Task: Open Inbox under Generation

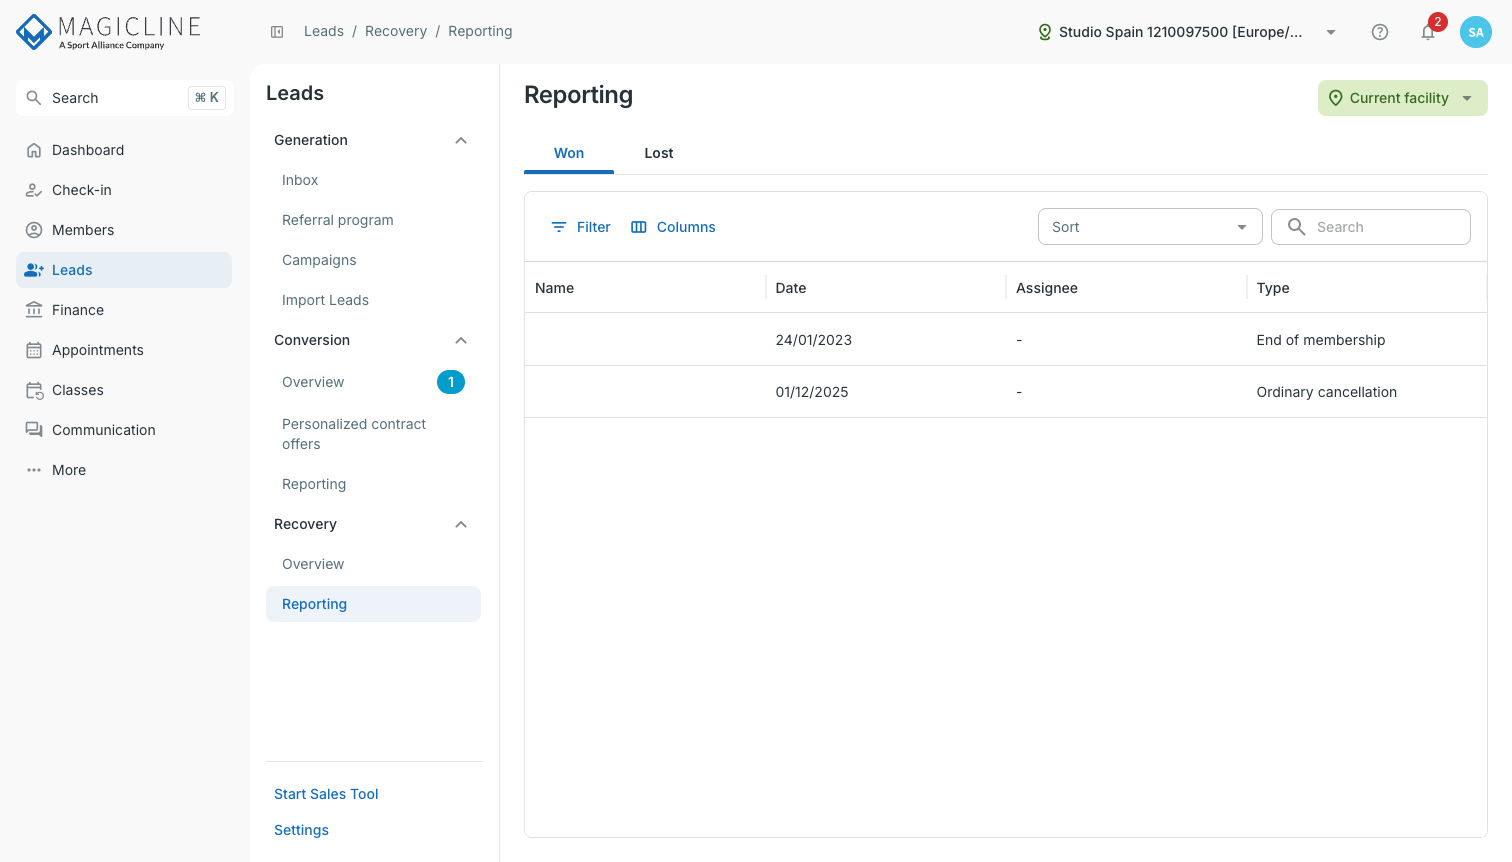Action: [300, 180]
